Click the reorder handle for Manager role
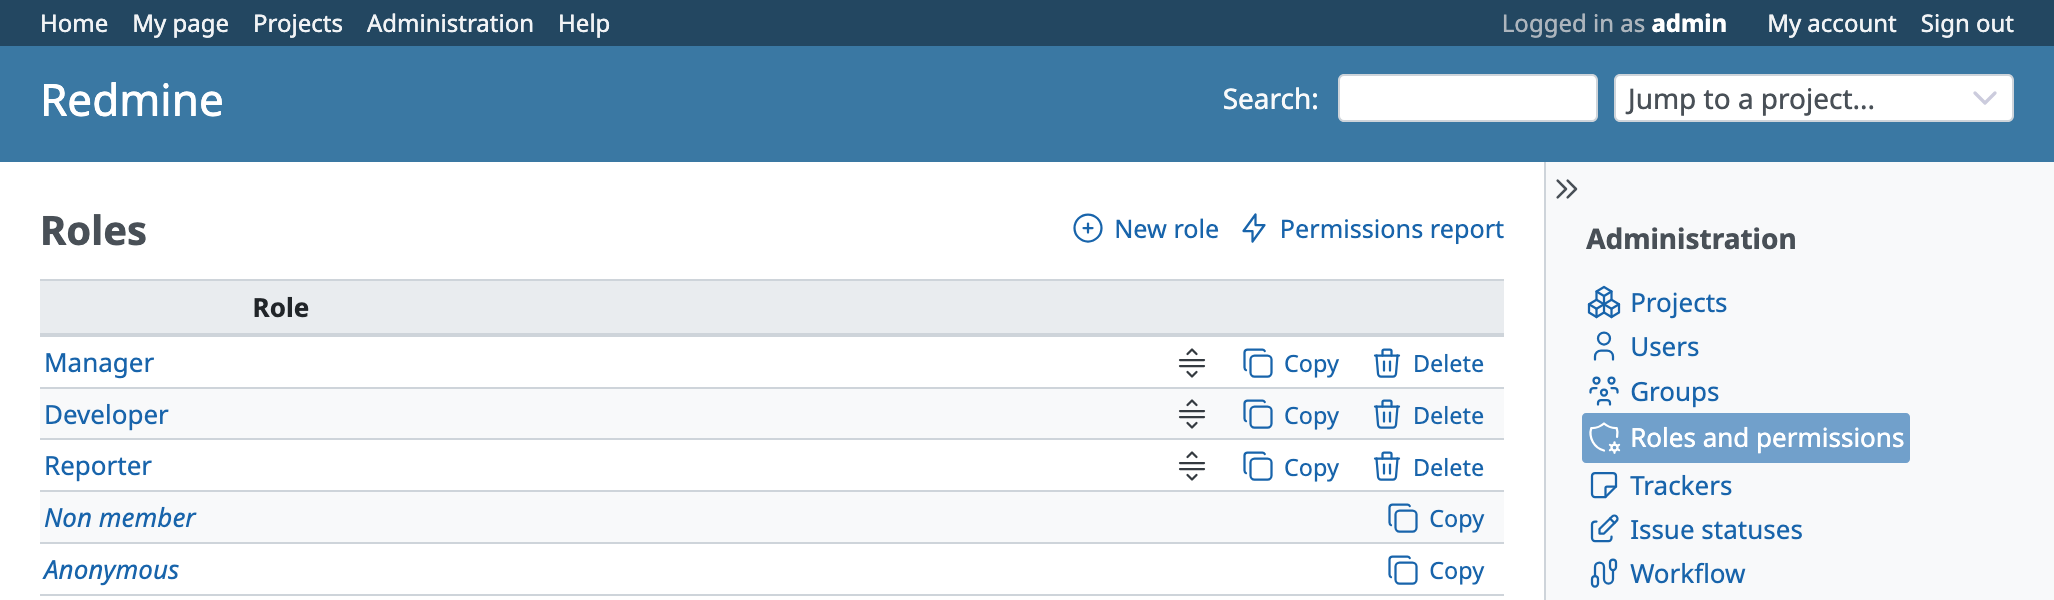Screen dimensions: 2054x600 tap(1191, 363)
